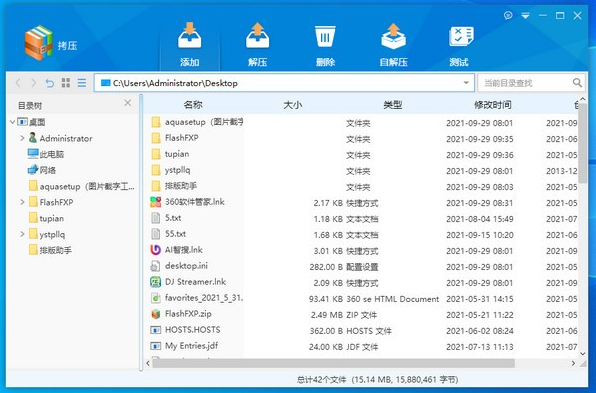Switch to grid icon view
The height and width of the screenshot is (393, 596).
pyautogui.click(x=66, y=83)
